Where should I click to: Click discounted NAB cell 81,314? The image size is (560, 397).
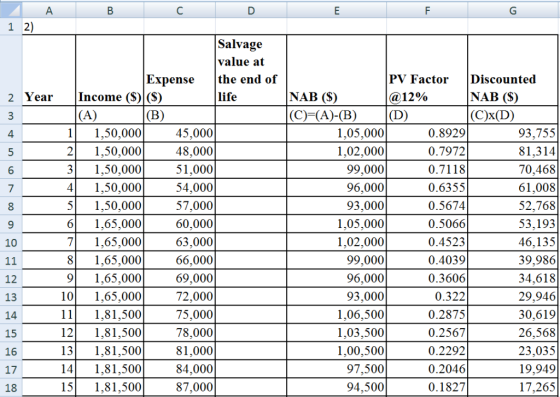[513, 151]
